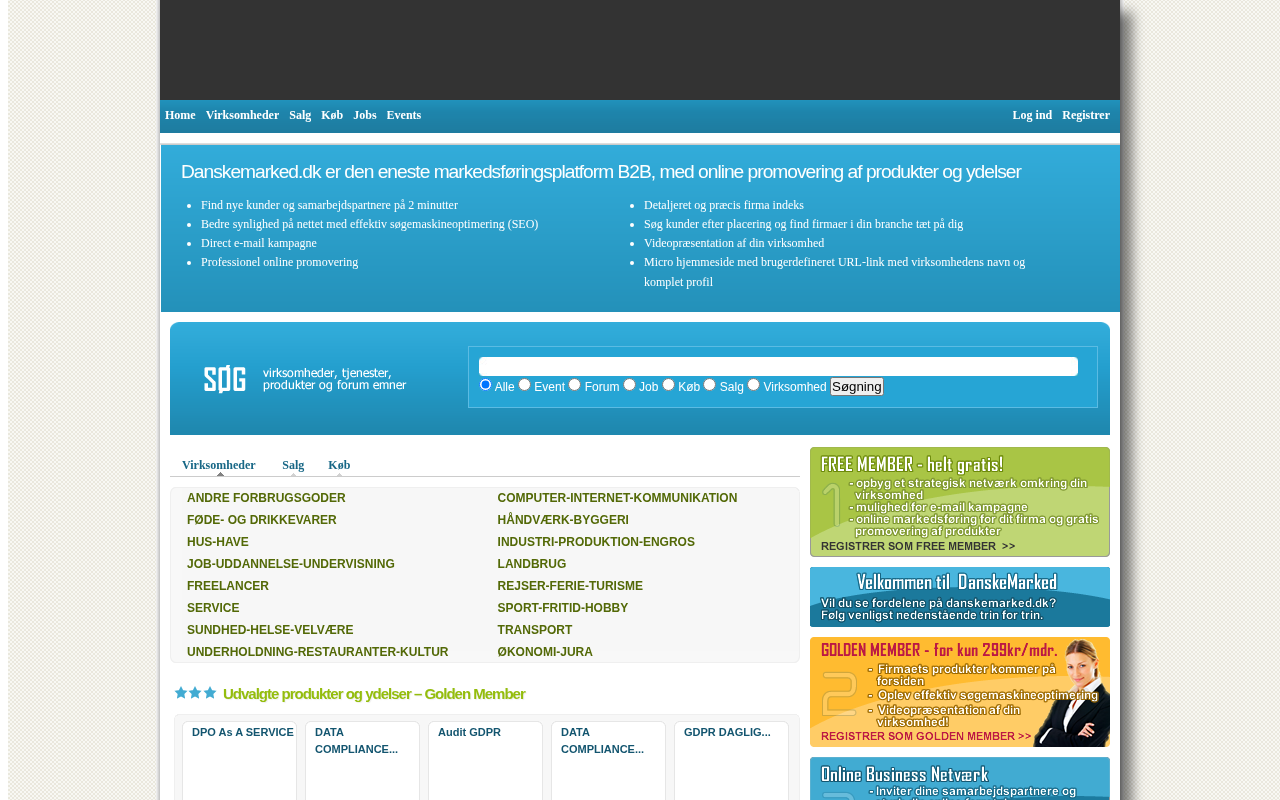Open the Audit GDPR product
1280x800 pixels.
pyautogui.click(x=469, y=732)
